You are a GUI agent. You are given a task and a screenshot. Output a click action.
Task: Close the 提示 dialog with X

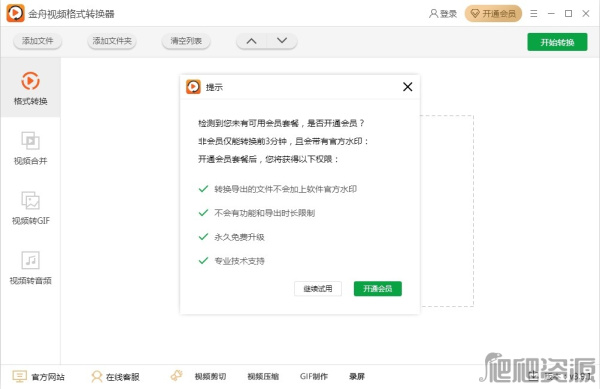(408, 87)
